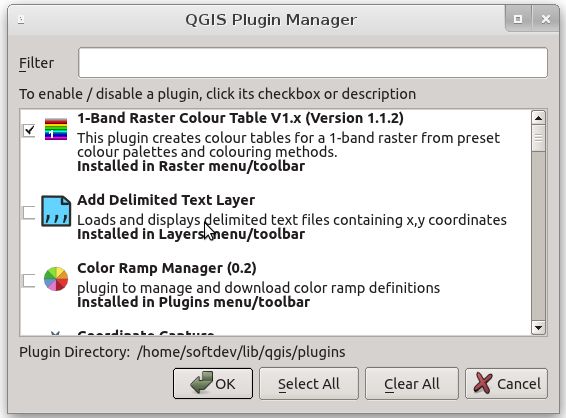566x418 pixels.
Task: Click the partially visible Coordinate Capture icon
Action: pyautogui.click(x=55, y=333)
